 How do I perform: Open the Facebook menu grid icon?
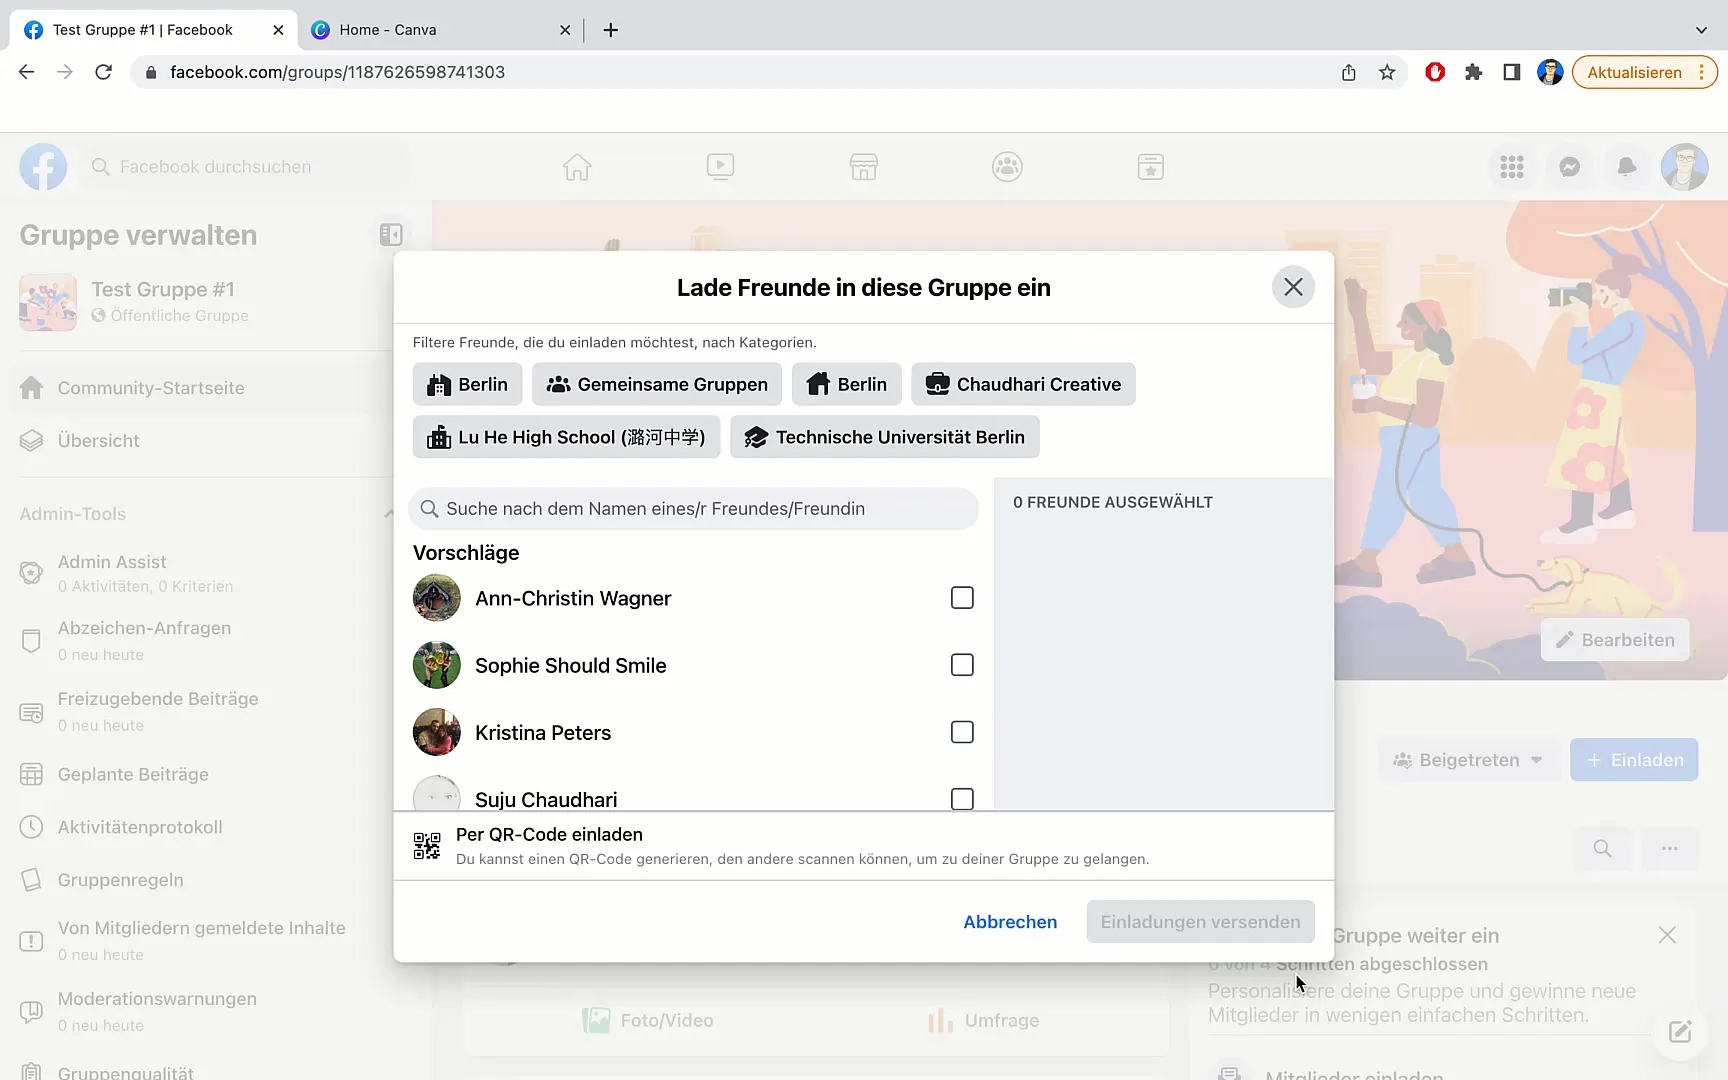(x=1512, y=167)
